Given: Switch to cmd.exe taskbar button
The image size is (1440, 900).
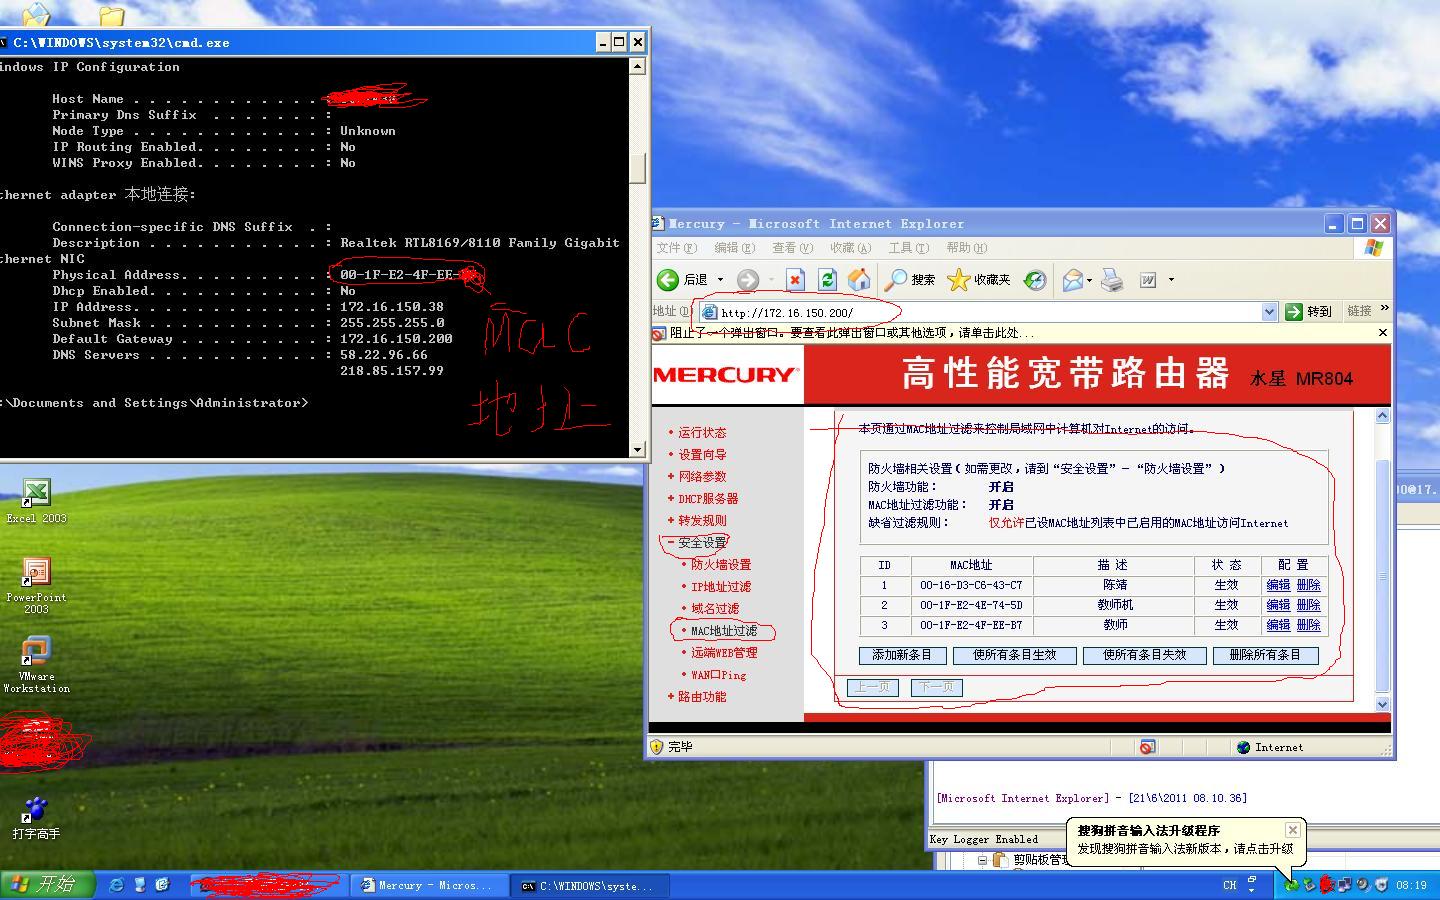Looking at the screenshot, I should coord(591,885).
